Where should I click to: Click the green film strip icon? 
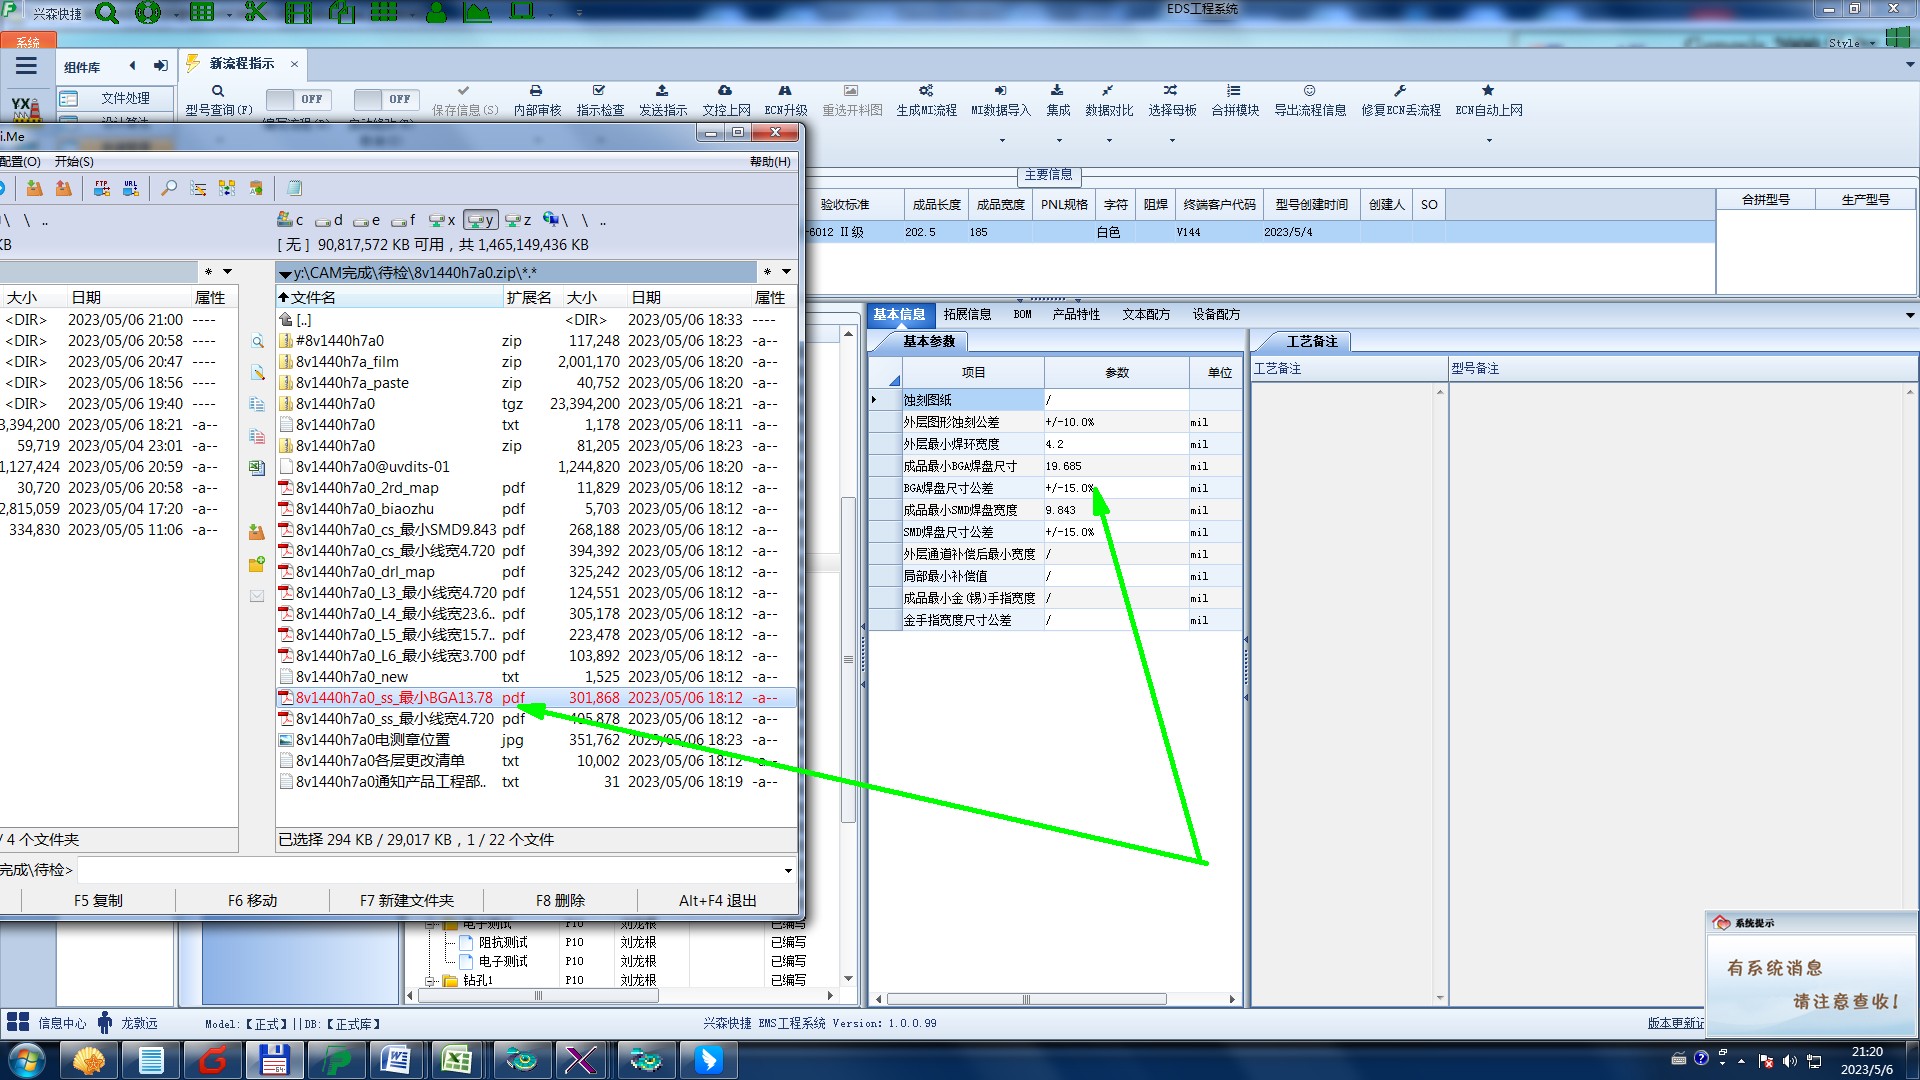coord(298,12)
